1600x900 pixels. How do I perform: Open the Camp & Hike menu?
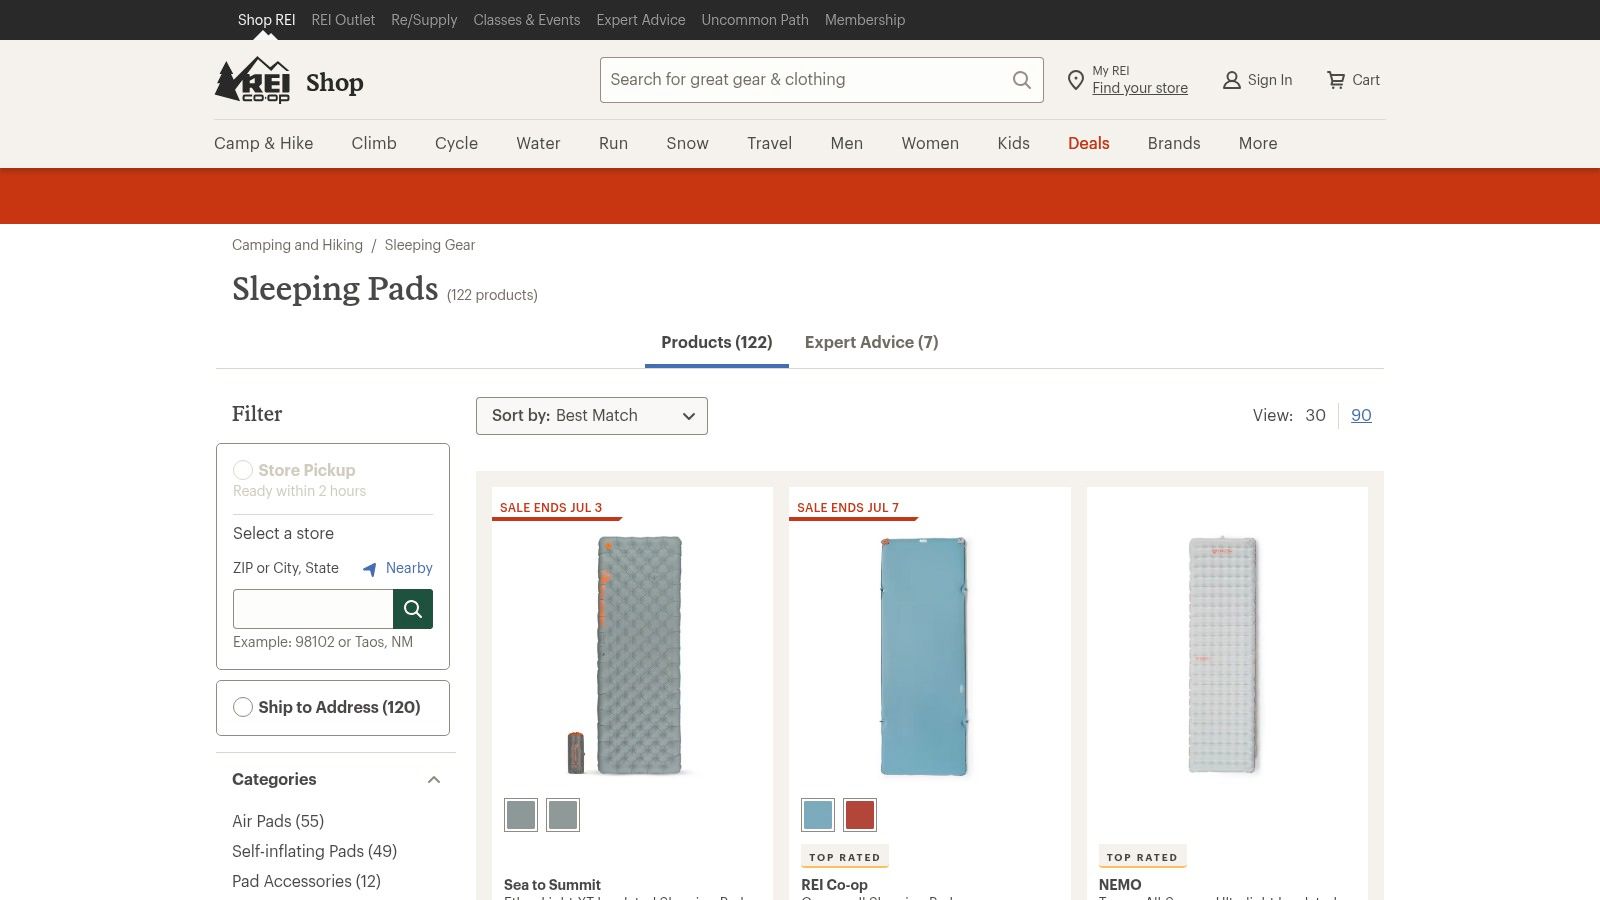pyautogui.click(x=264, y=143)
